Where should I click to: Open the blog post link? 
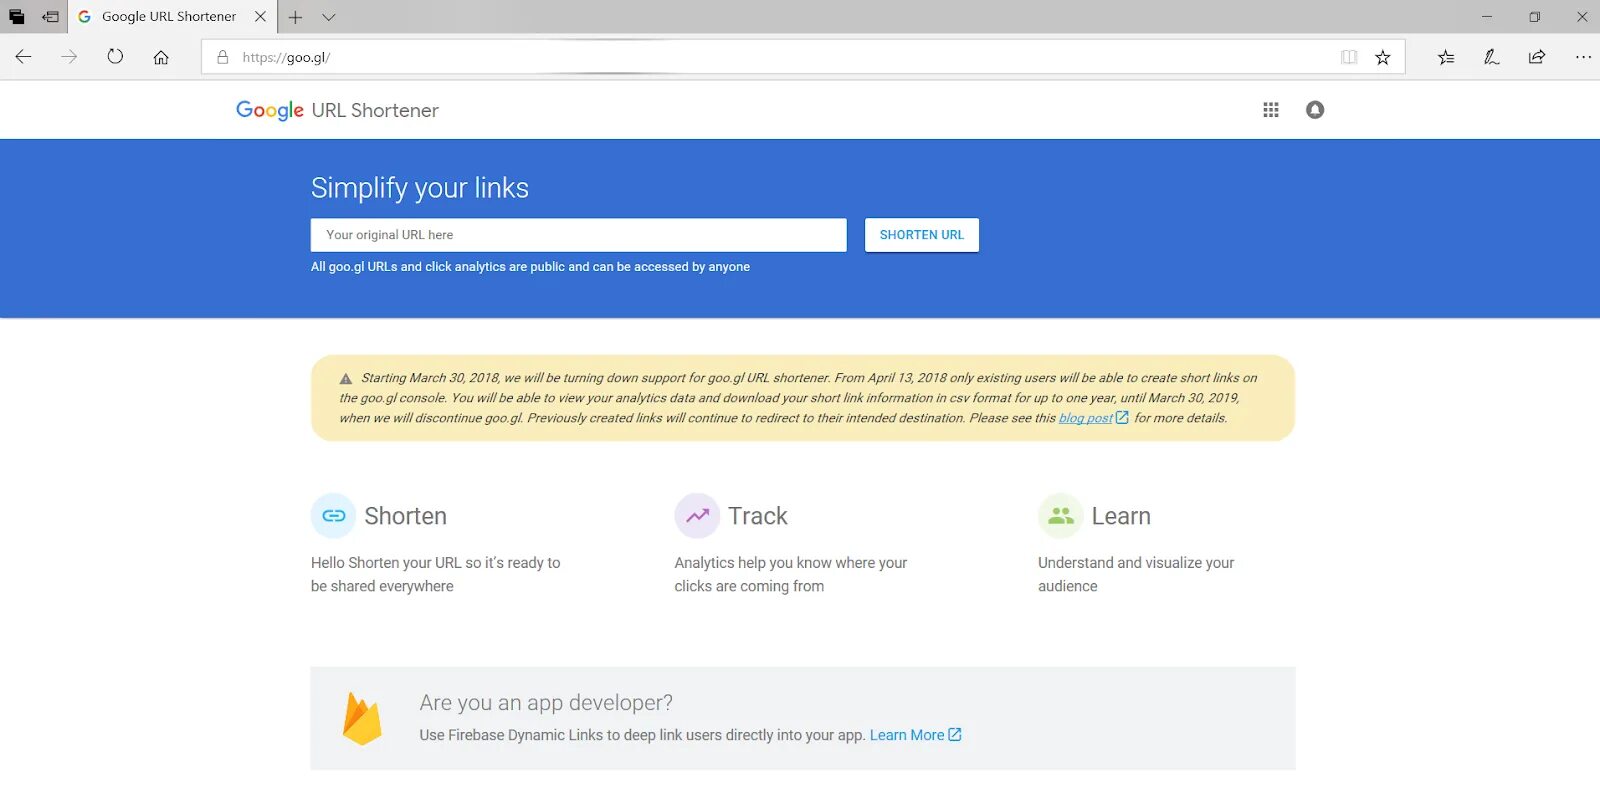click(1086, 418)
